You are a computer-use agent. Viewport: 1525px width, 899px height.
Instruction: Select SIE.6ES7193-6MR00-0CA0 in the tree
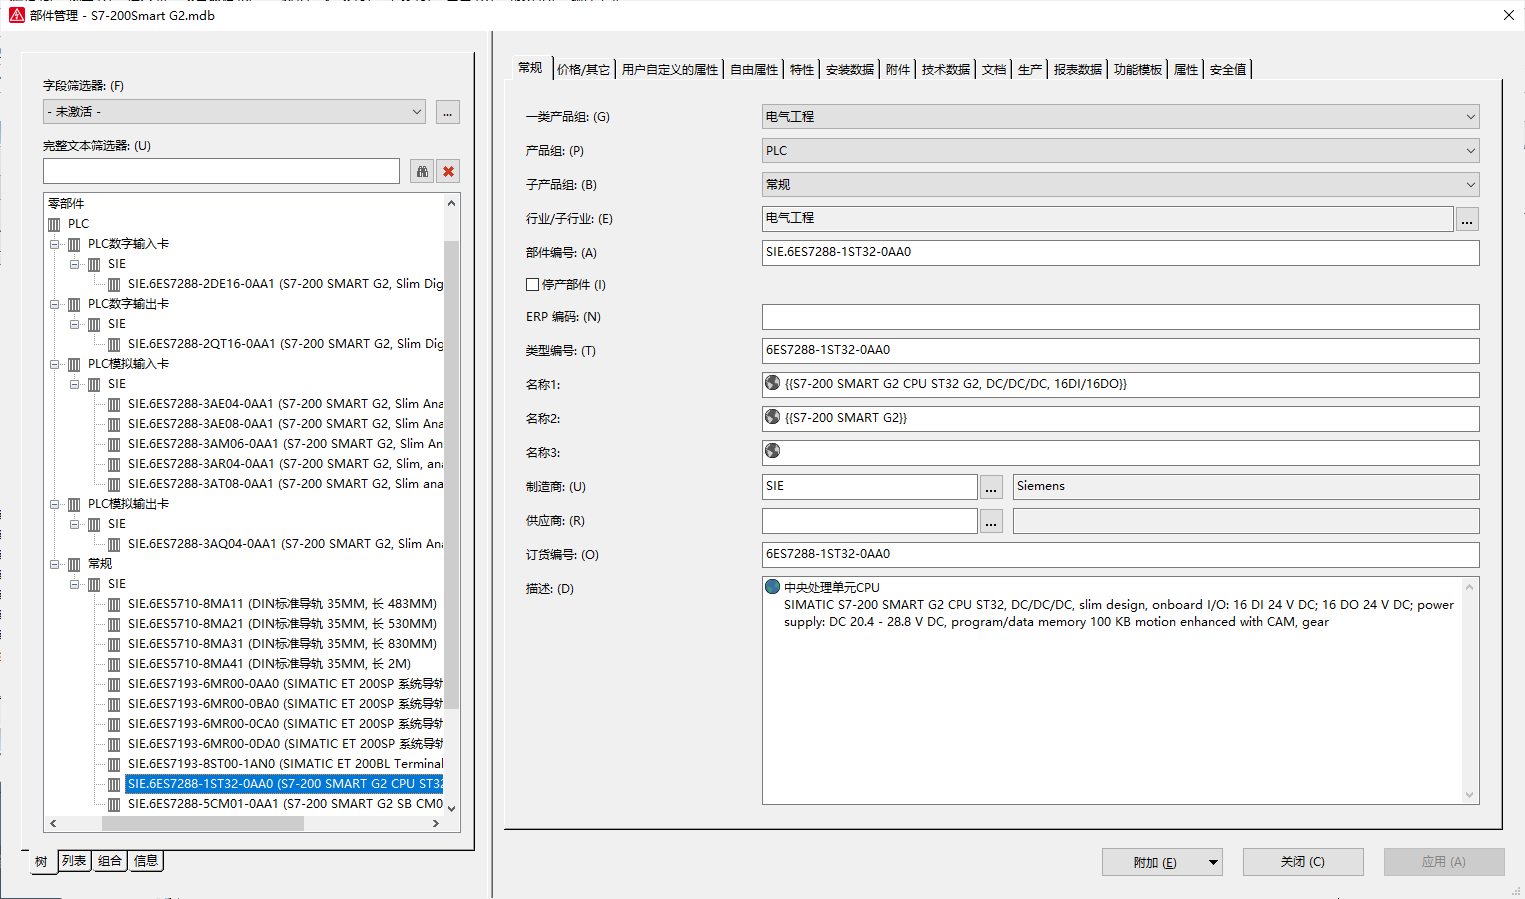click(x=285, y=724)
